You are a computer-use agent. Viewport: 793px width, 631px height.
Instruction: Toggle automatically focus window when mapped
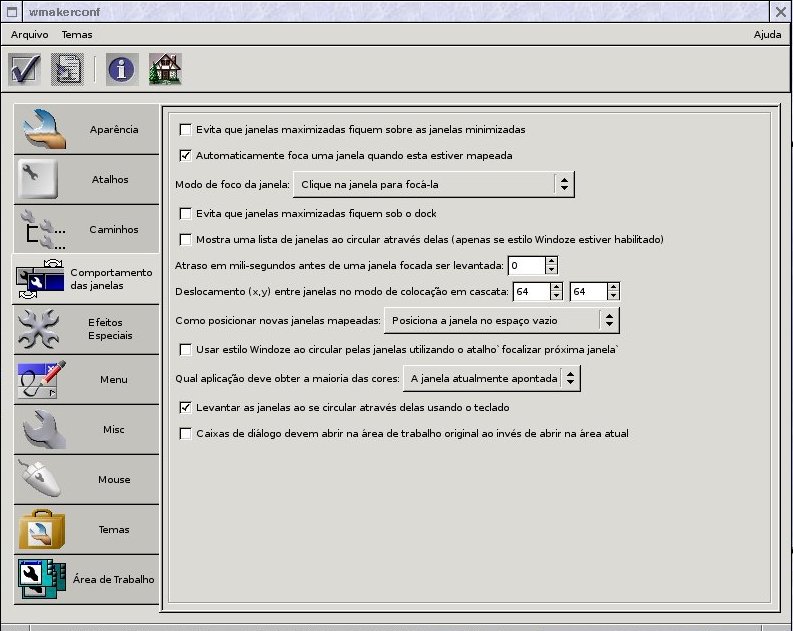click(x=186, y=156)
